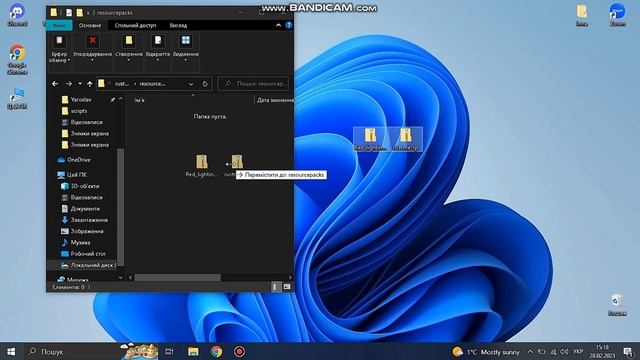Show hidden system tray icons chevron
640x360 pixels.
click(530, 352)
